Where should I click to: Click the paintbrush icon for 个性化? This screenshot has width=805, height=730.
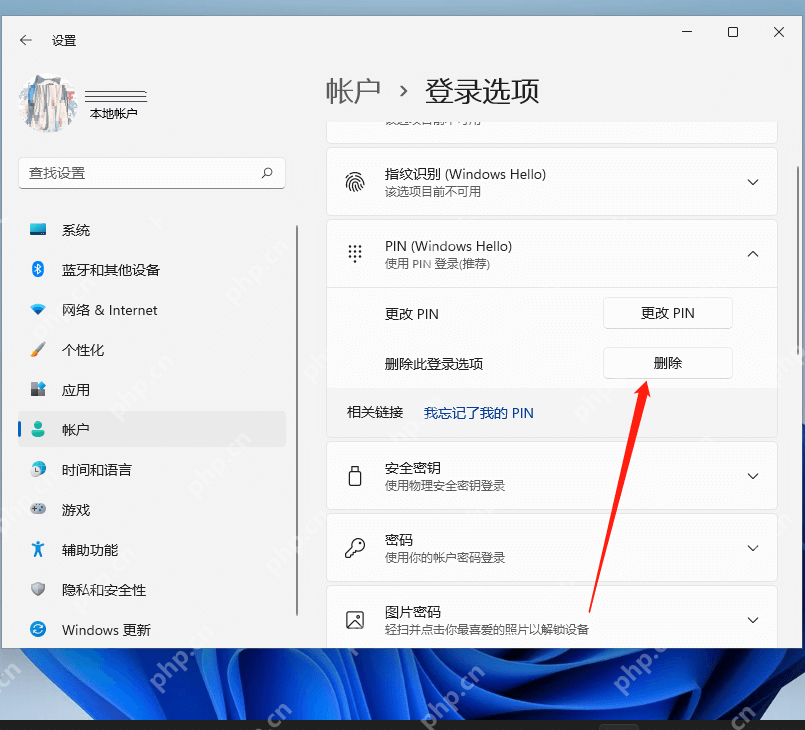[38, 350]
